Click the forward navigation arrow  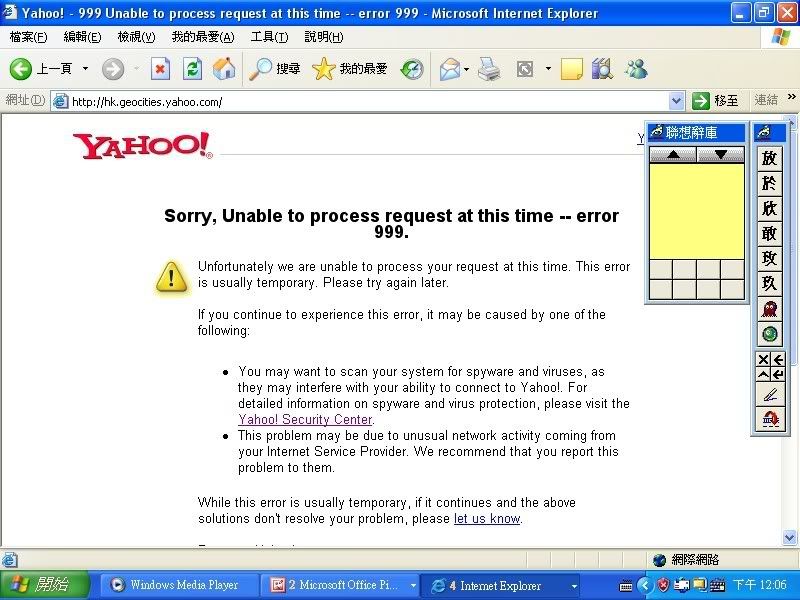click(x=113, y=69)
